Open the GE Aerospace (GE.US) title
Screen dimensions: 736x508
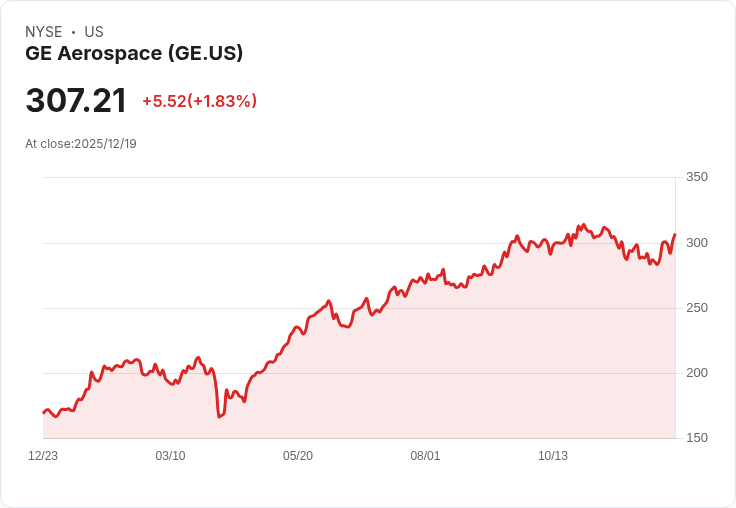tap(134, 53)
